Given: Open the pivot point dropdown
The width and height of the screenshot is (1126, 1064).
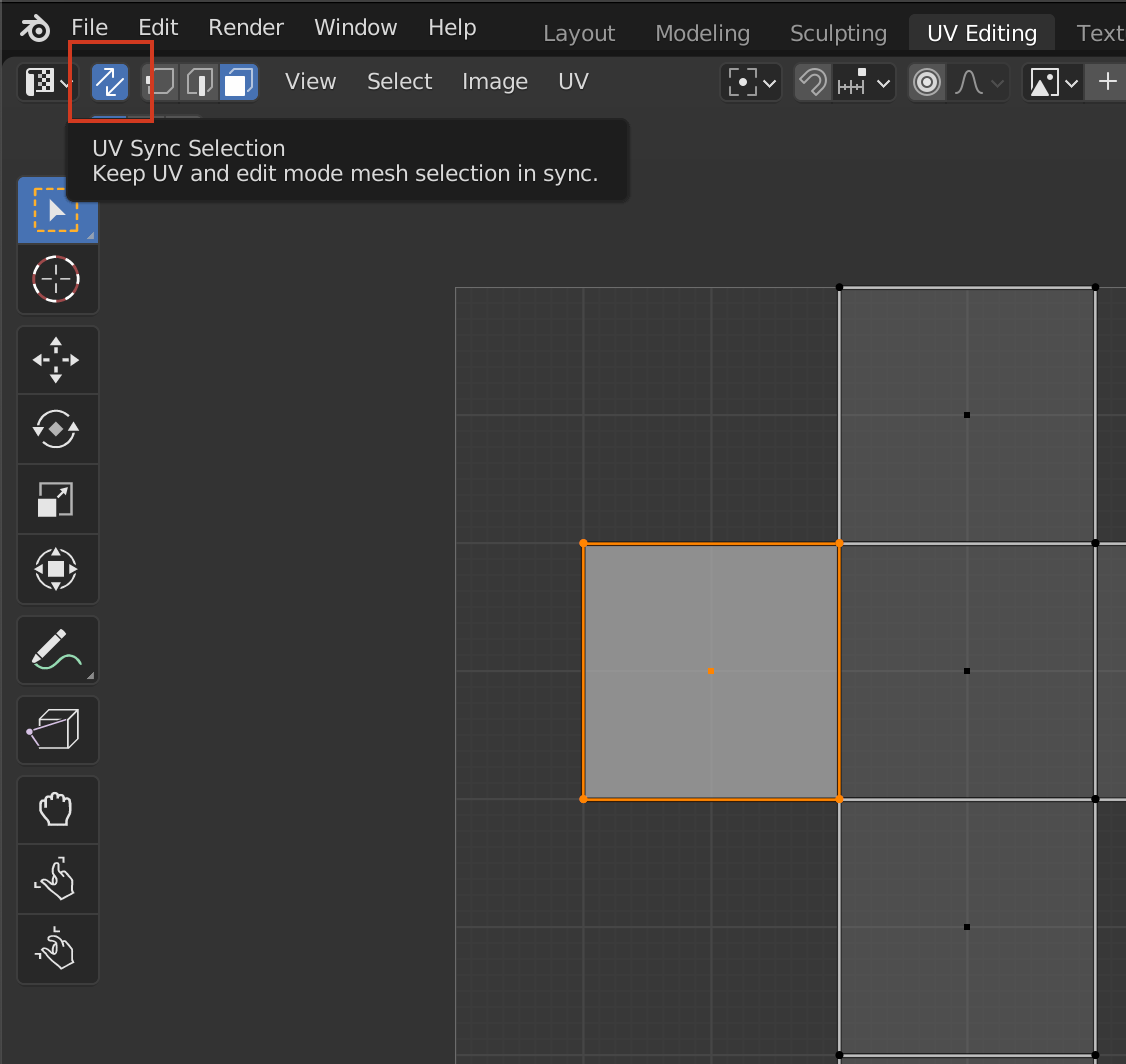Looking at the screenshot, I should pyautogui.click(x=751, y=82).
